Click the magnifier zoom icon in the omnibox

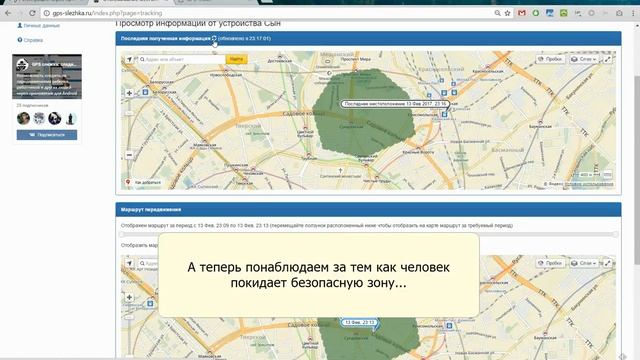coord(497,13)
